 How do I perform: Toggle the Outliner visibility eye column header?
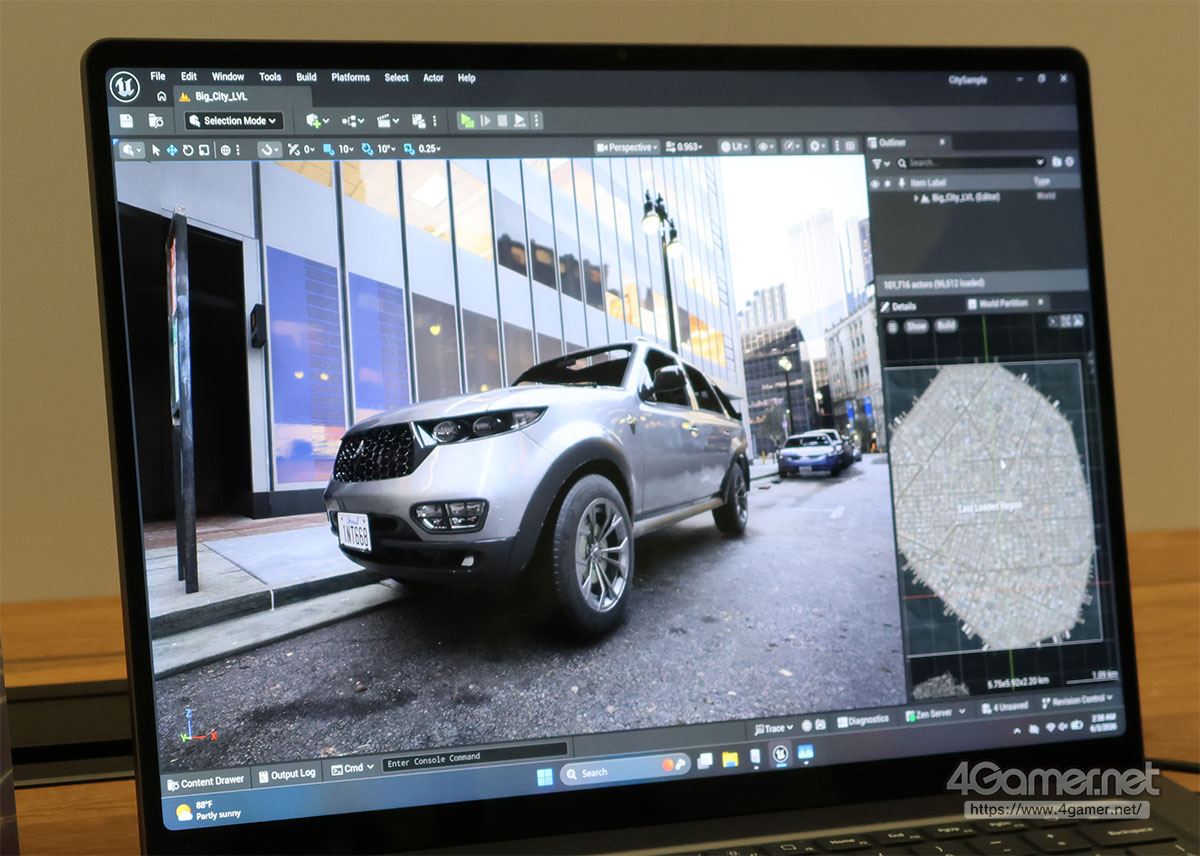[874, 183]
